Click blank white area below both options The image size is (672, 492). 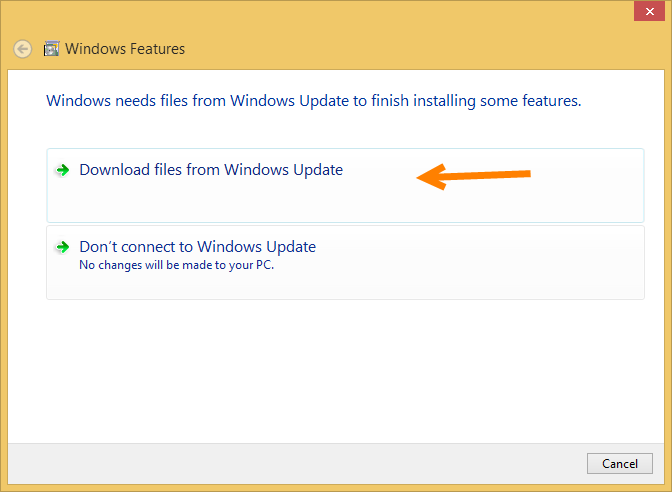(x=340, y=370)
